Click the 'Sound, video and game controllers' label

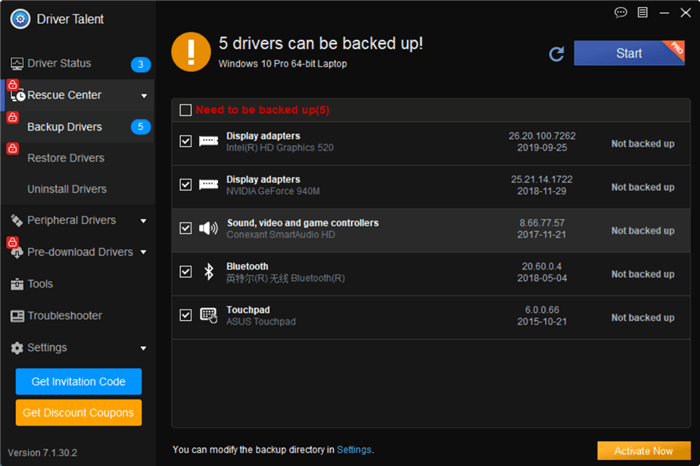click(x=303, y=223)
